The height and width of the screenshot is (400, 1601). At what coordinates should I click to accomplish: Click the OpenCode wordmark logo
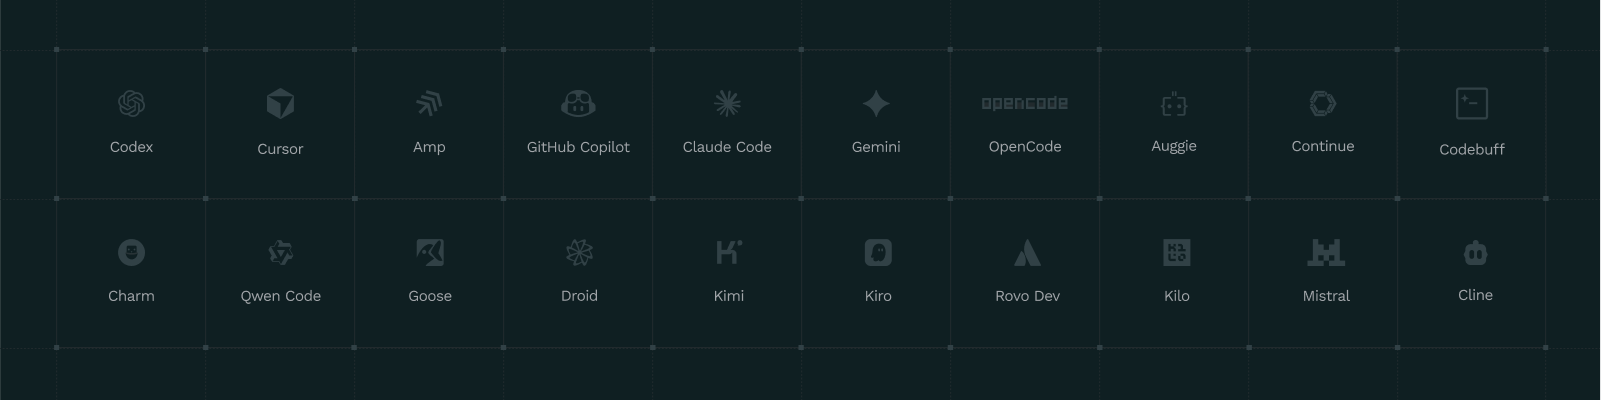pos(1025,103)
